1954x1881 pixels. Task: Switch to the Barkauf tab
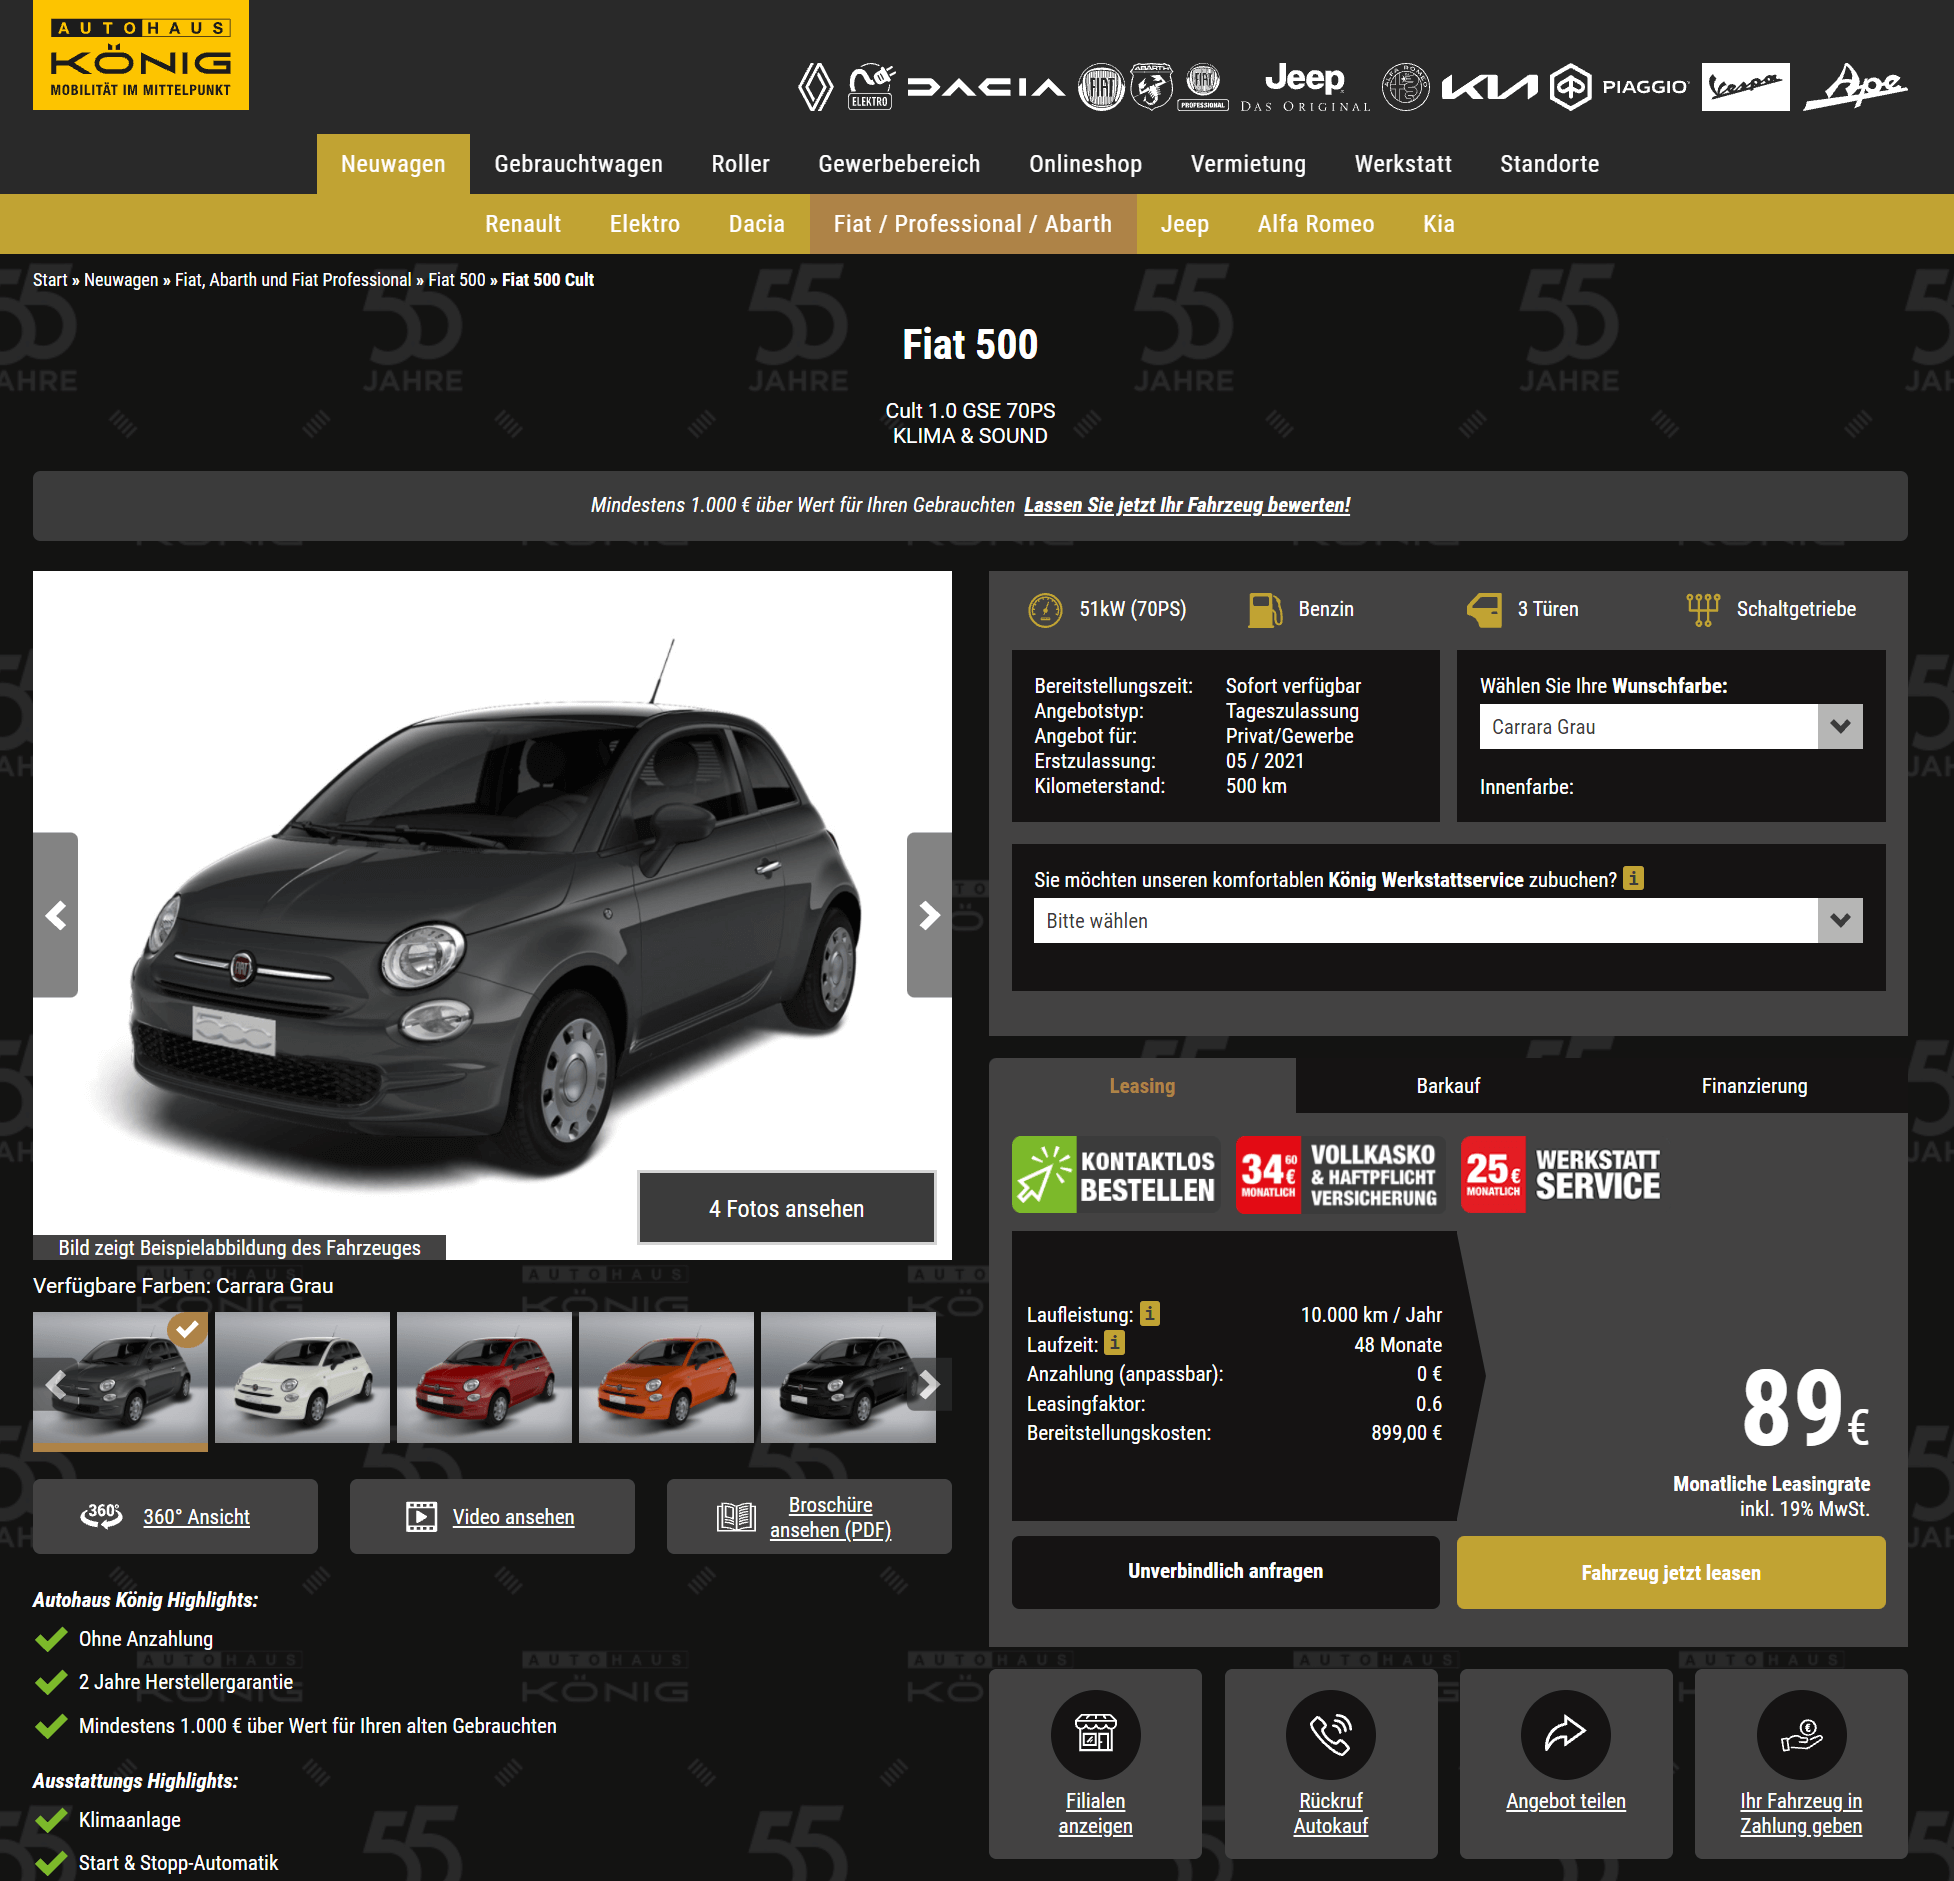pyautogui.click(x=1448, y=1086)
